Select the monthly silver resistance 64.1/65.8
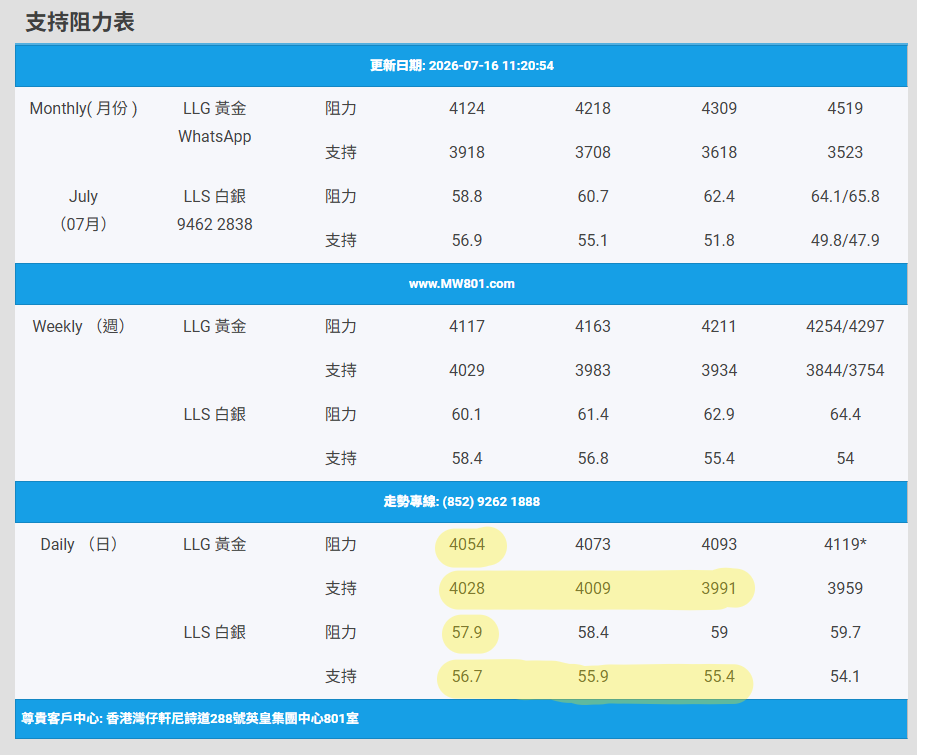Viewport: 926px width, 755px height. 845,196
